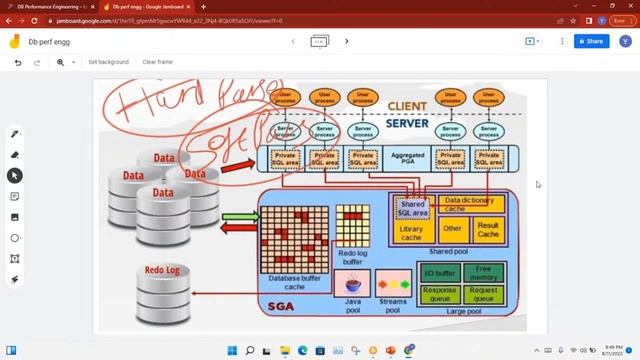Click the Share button
640x360 pixels.
pos(591,41)
